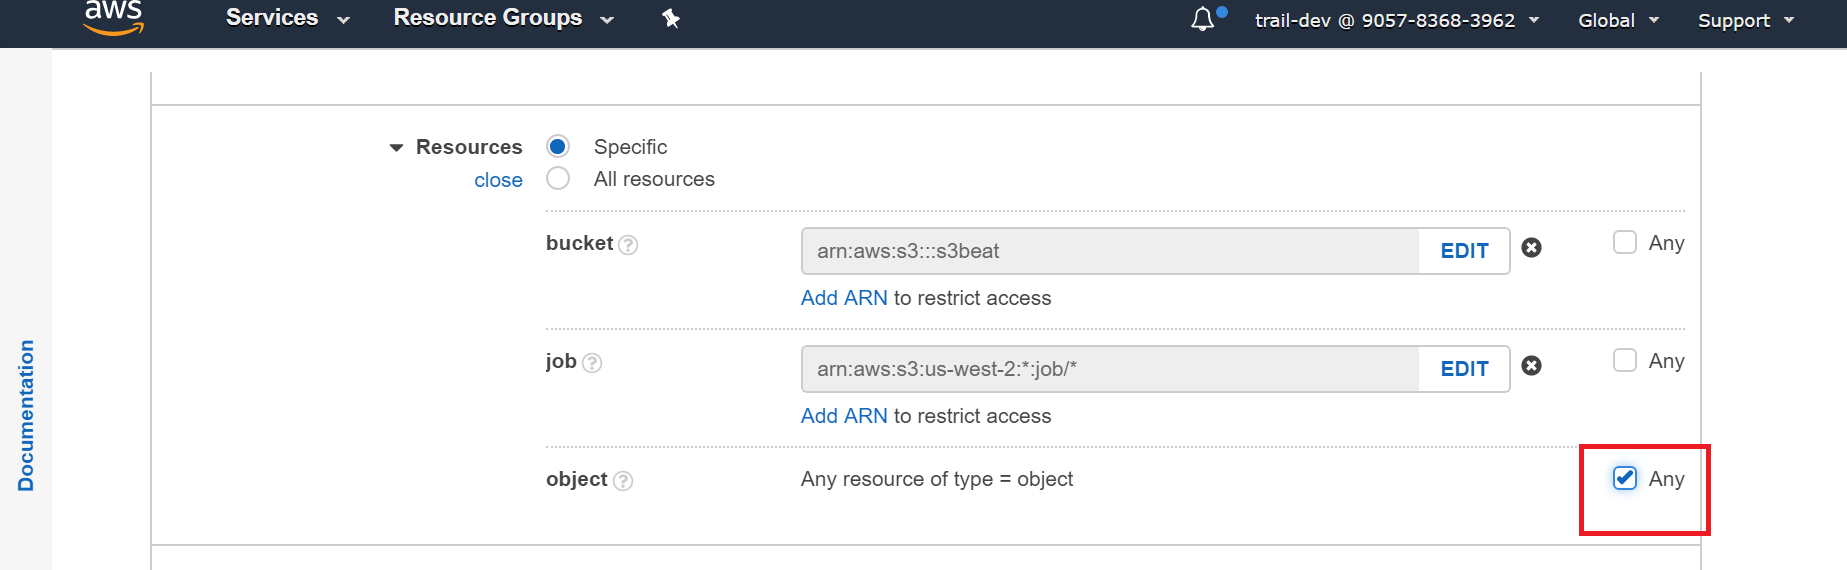Collapse the Resources section arrow

point(397,148)
